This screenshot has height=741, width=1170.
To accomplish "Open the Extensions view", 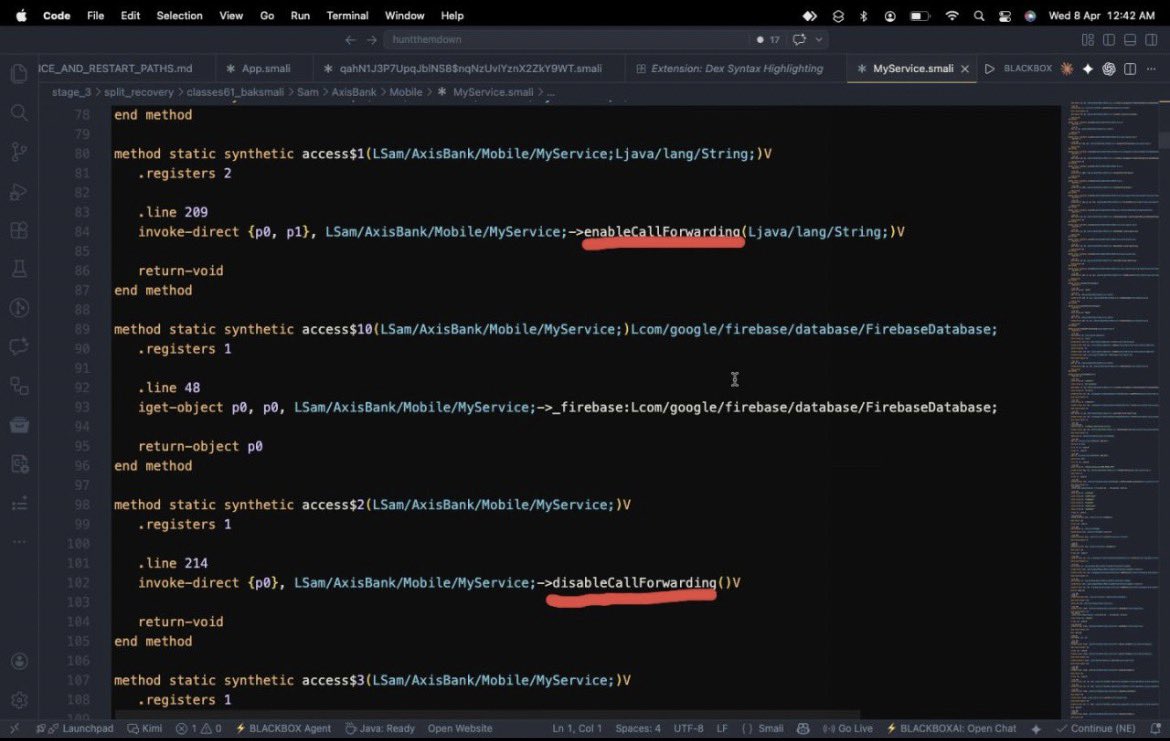I will 19,230.
